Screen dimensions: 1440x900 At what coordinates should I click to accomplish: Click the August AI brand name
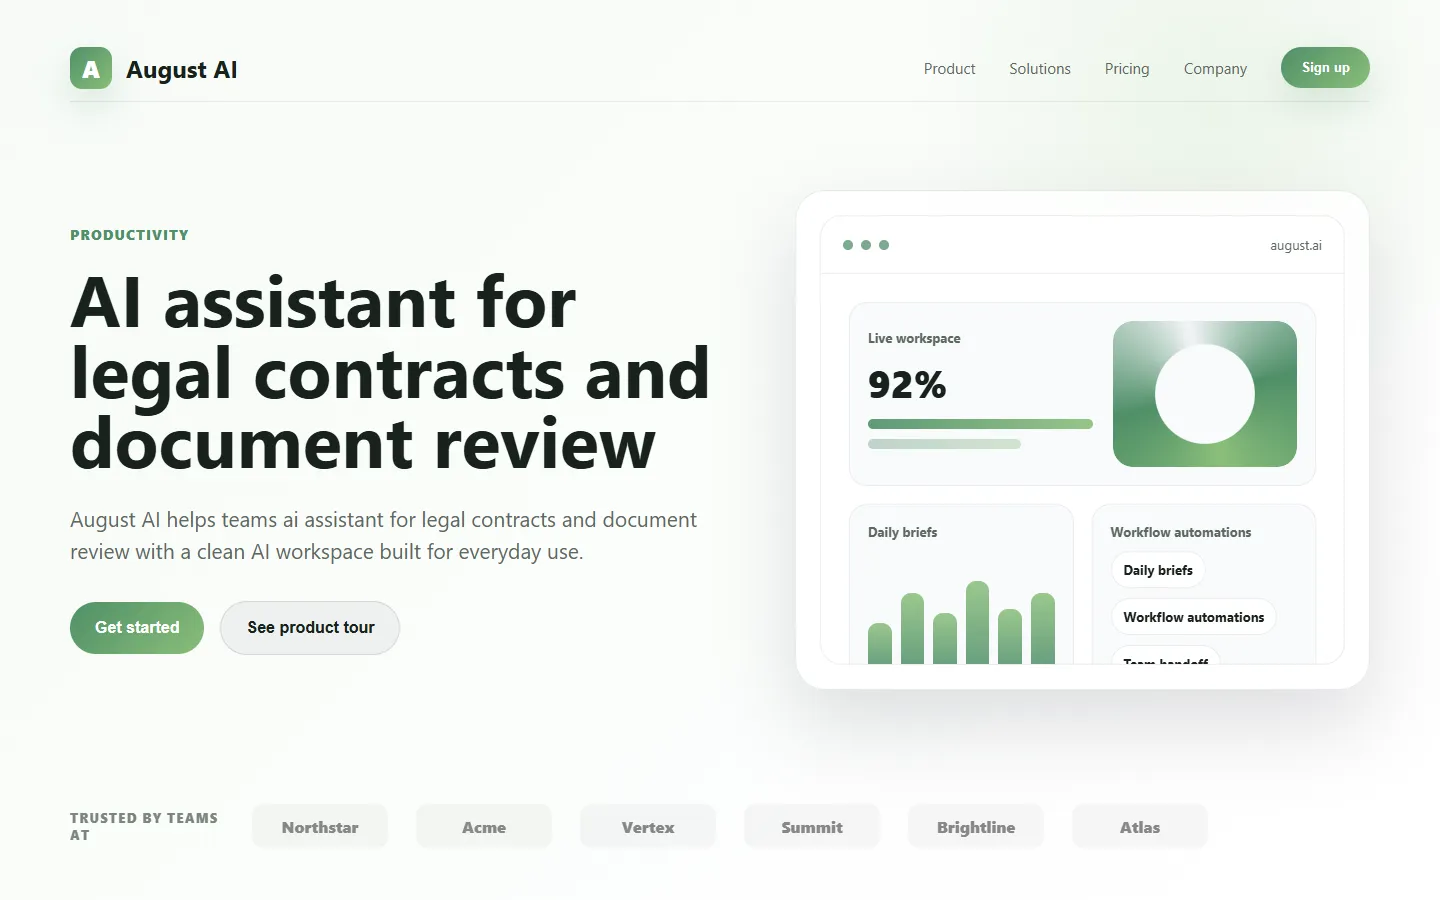182,70
